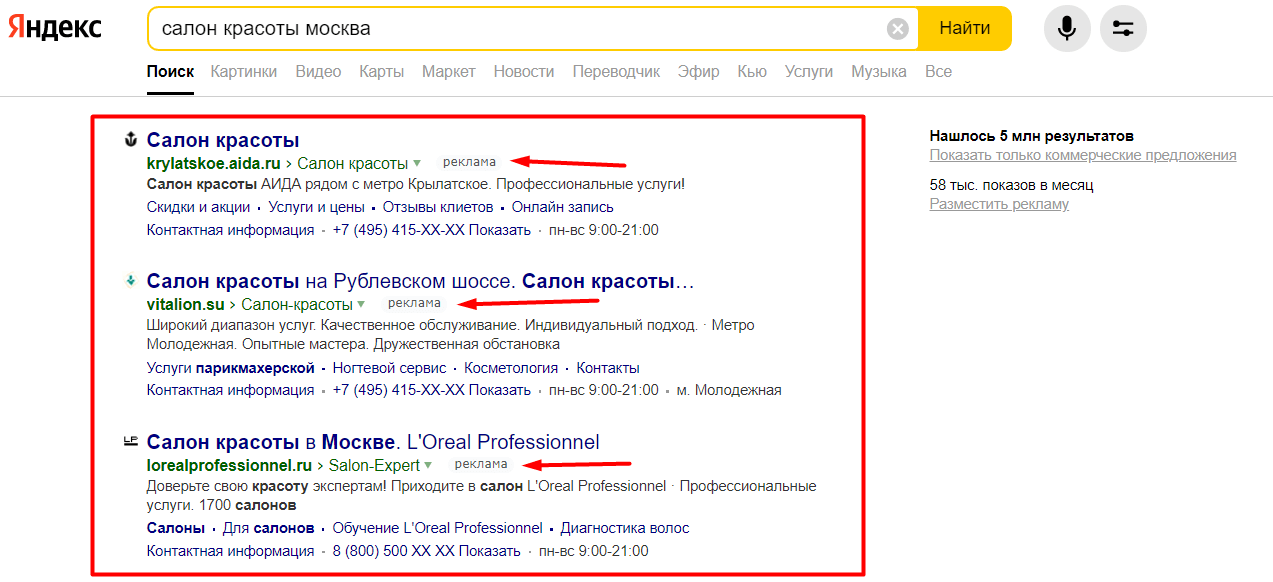This screenshot has height=582, width=1273.
Task: Click the description starting Салон красоты АИДА
Action: point(416,185)
